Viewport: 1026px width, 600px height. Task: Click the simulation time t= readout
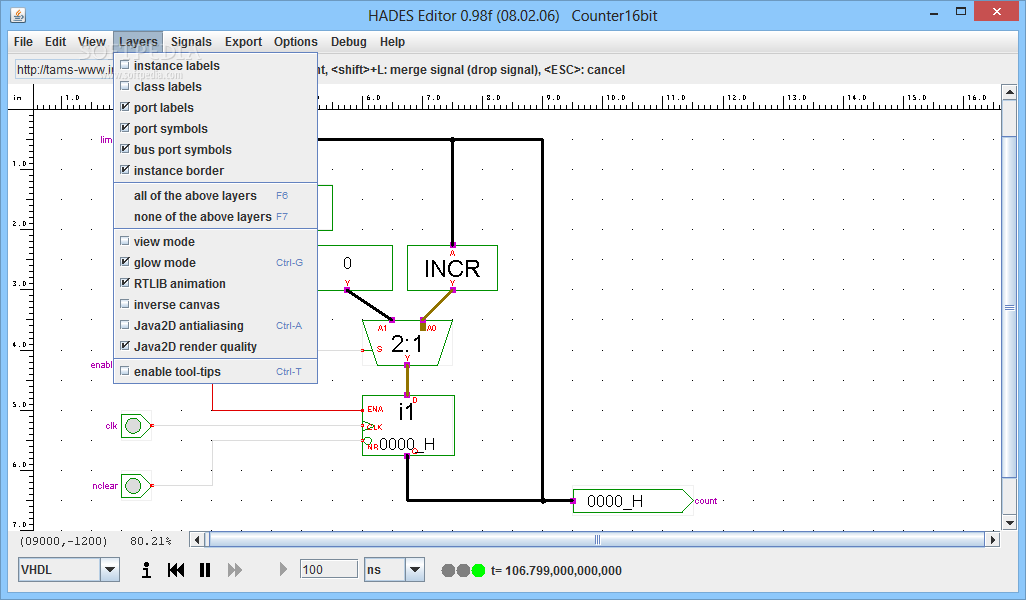pyautogui.click(x=556, y=571)
